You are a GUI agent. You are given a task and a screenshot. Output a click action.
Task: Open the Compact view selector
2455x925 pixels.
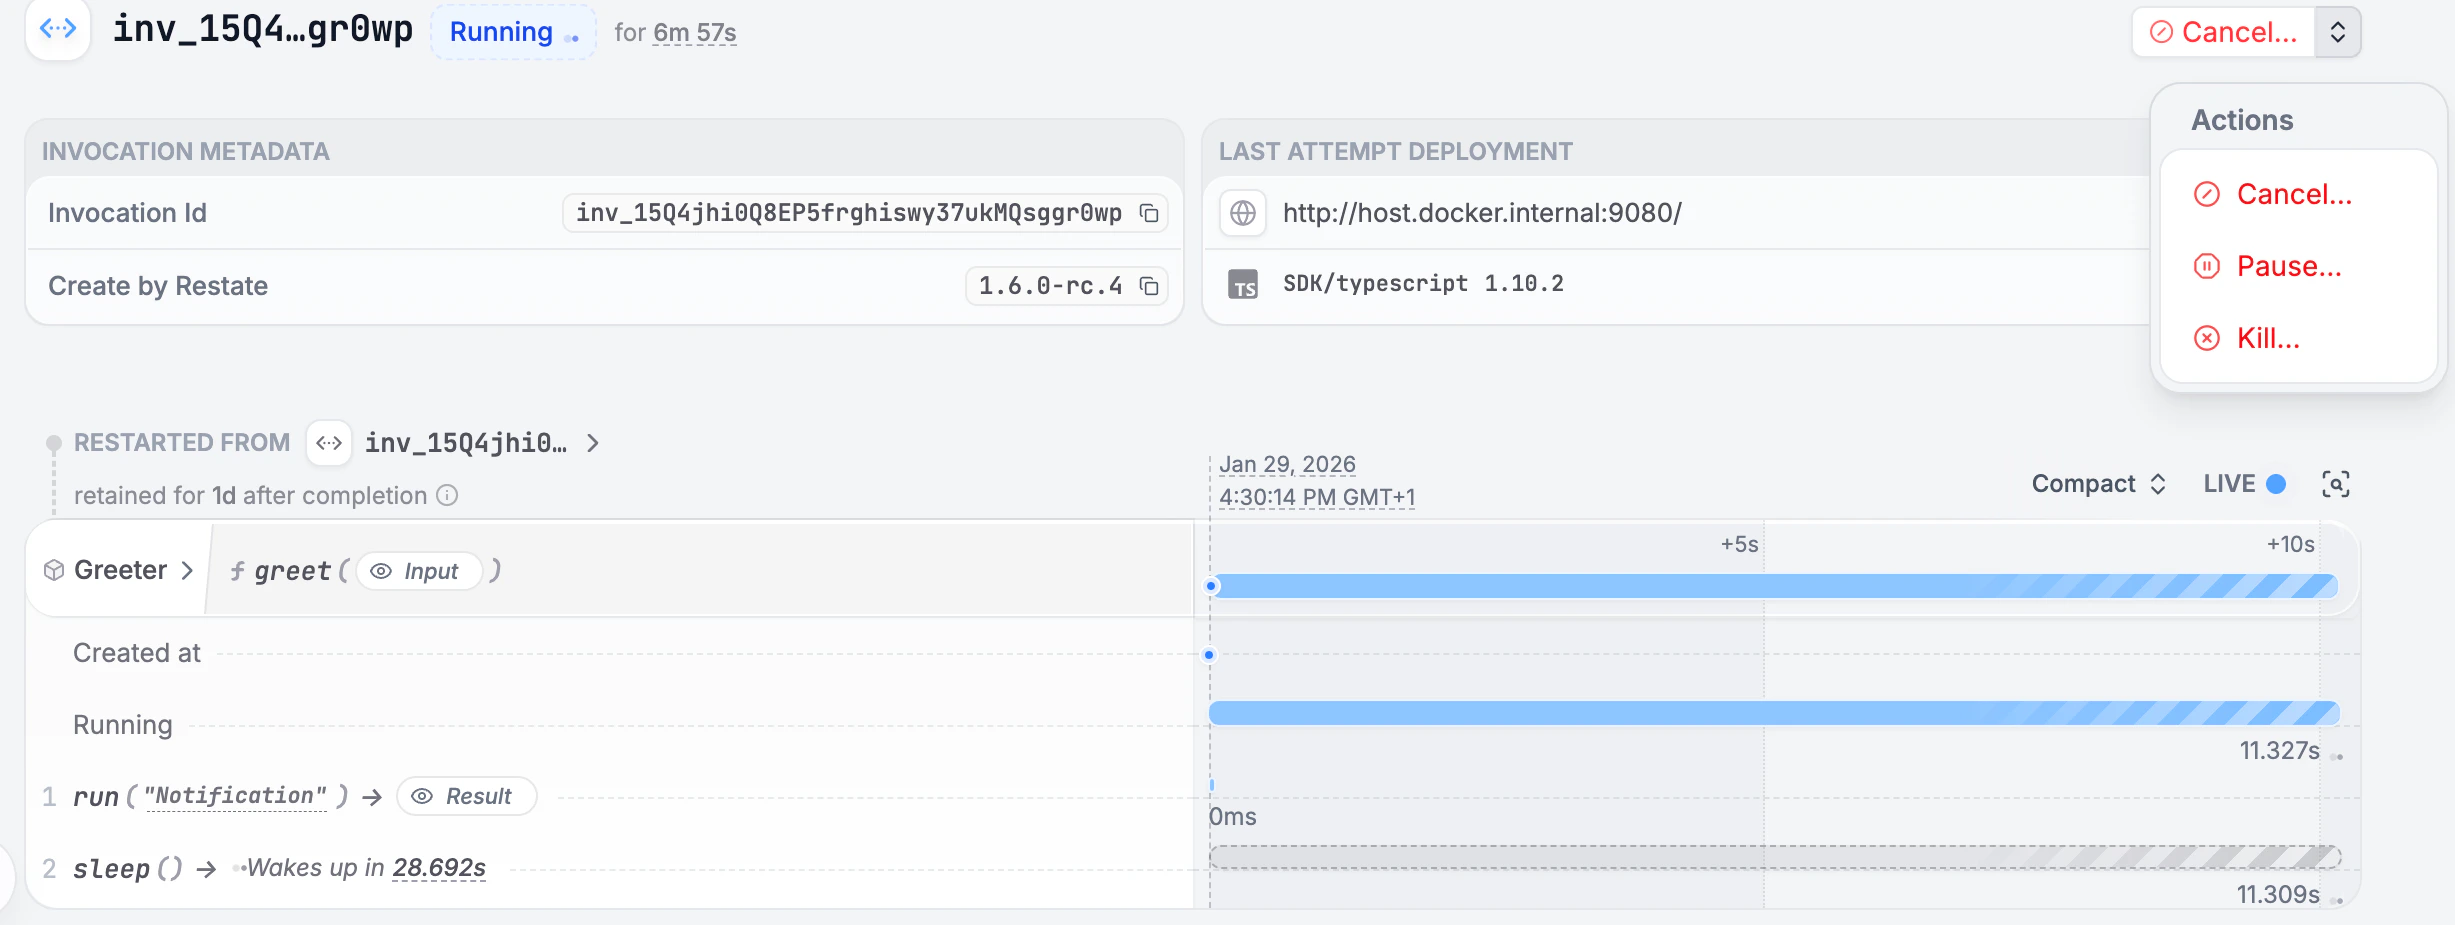(x=2097, y=483)
